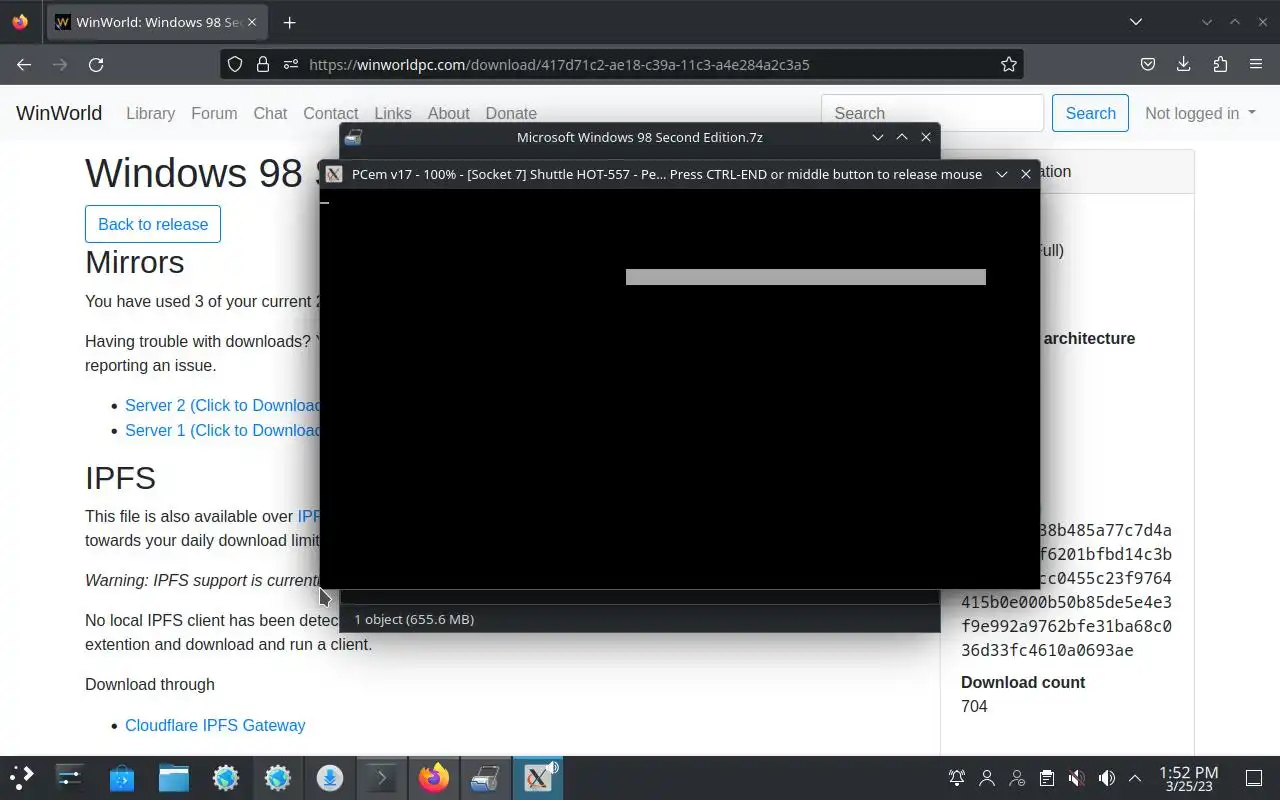Click the padlock site security icon

click(x=263, y=64)
